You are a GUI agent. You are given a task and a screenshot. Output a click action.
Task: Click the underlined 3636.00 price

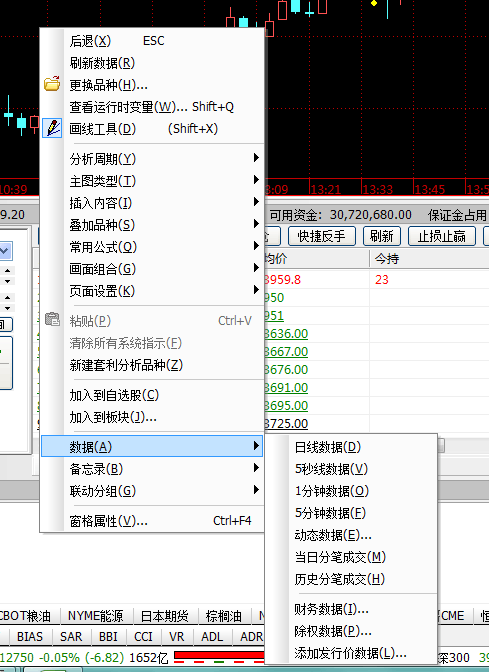click(x=286, y=333)
